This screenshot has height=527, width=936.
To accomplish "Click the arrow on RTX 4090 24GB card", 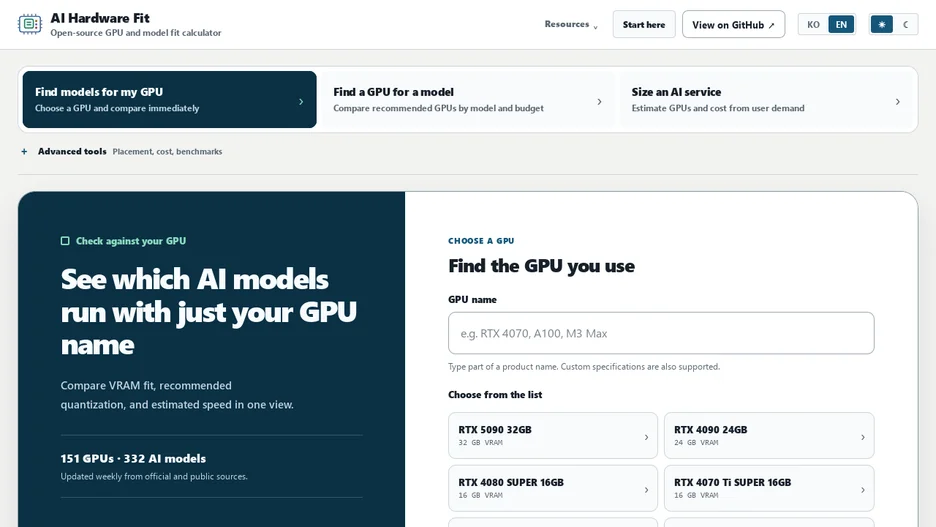I will coord(863,437).
